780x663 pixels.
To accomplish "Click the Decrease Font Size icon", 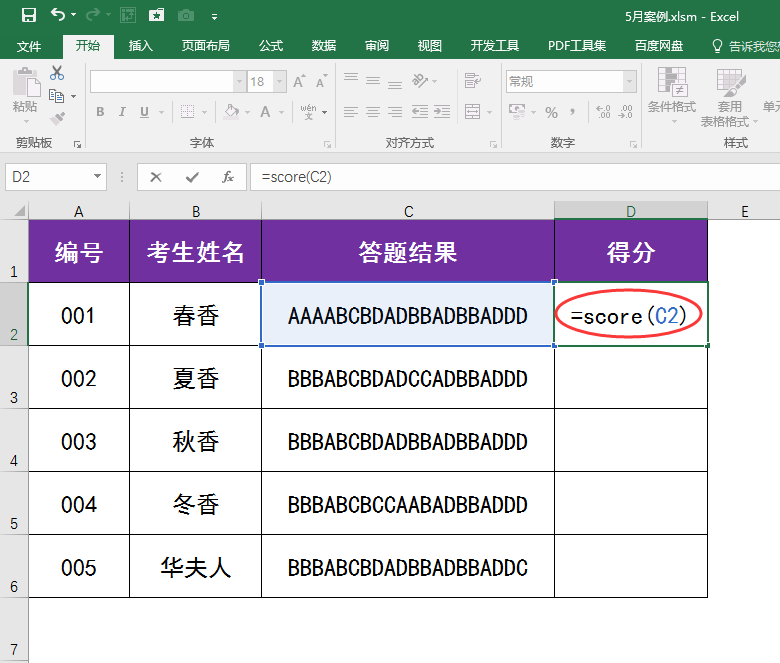I will (321, 81).
